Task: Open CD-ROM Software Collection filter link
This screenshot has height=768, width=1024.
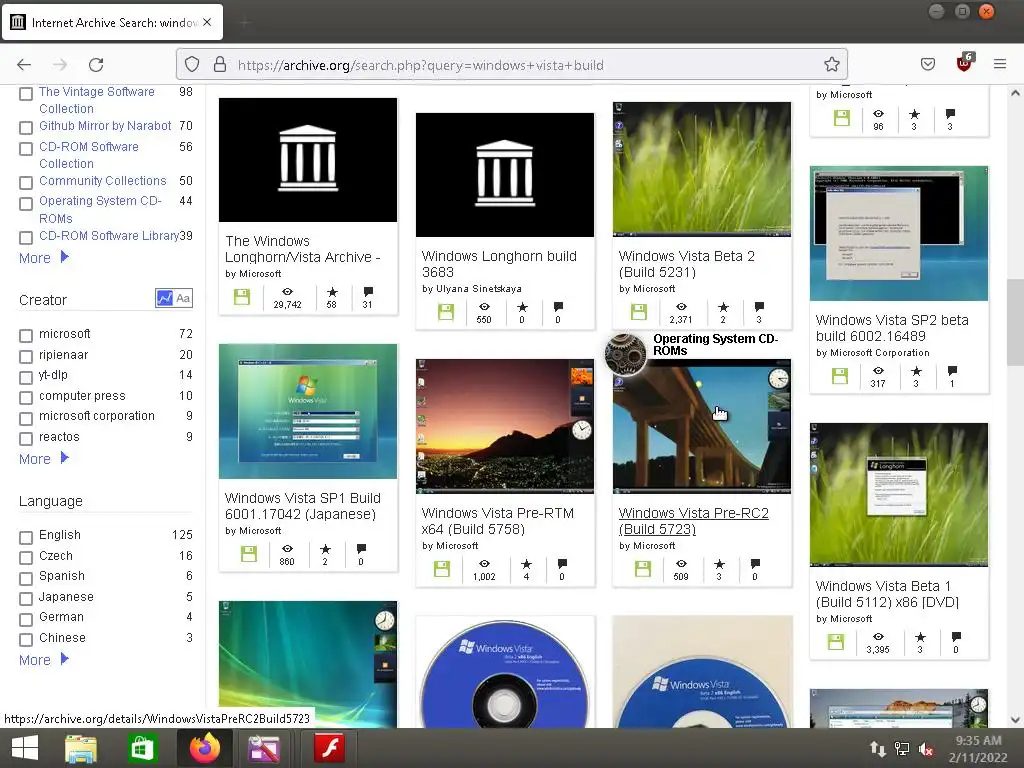Action: coord(89,155)
